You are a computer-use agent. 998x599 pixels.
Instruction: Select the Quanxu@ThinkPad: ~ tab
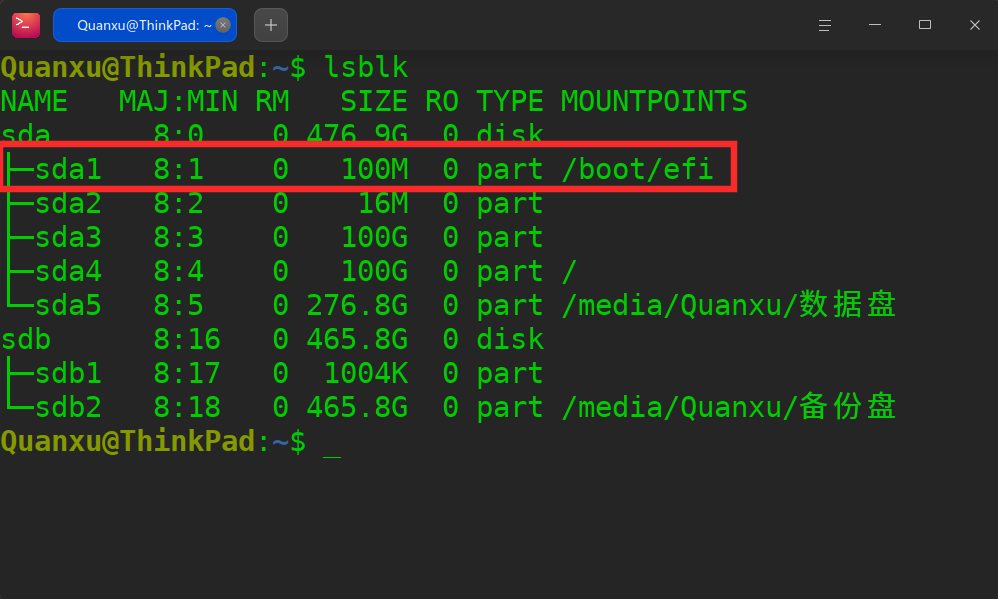[144, 25]
